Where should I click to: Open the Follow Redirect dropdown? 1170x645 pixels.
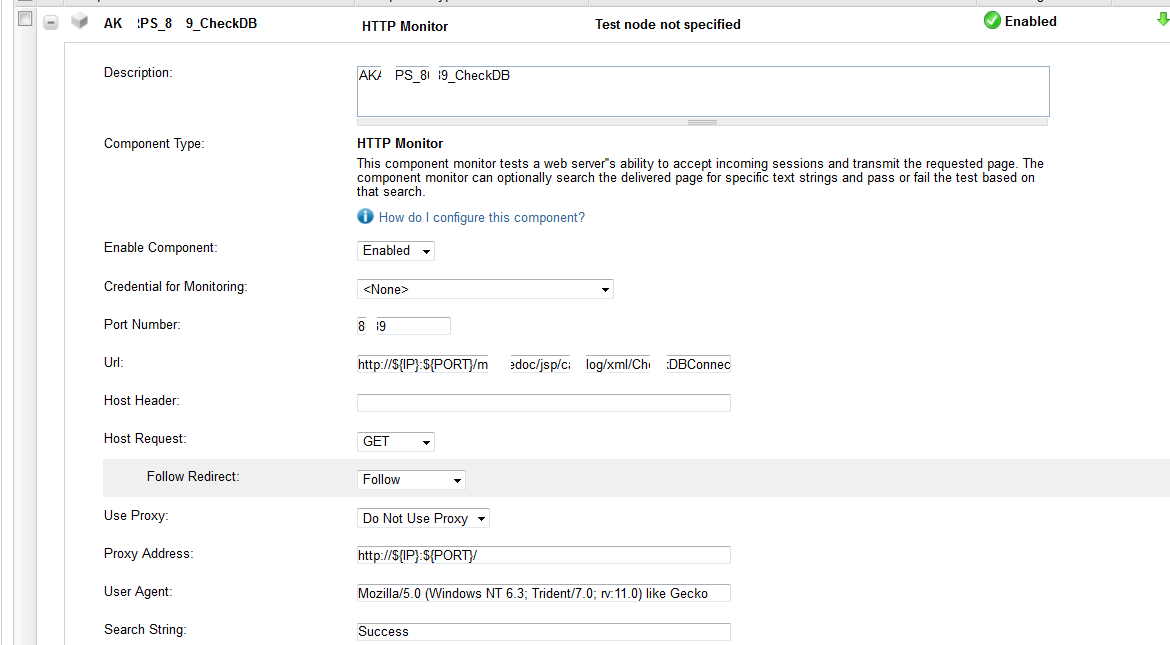(411, 480)
